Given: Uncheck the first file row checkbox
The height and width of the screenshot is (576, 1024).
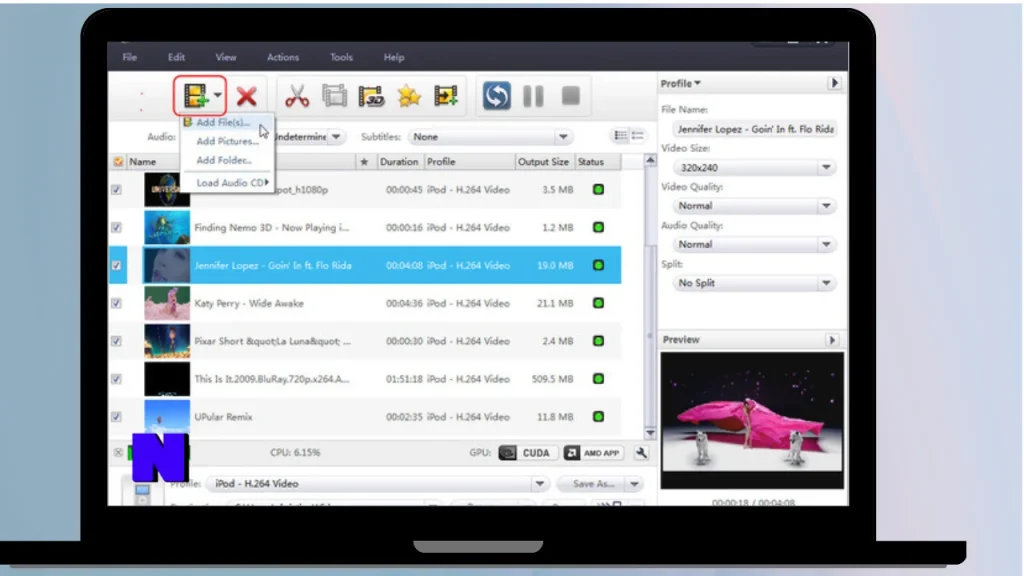Looking at the screenshot, I should coord(116,189).
